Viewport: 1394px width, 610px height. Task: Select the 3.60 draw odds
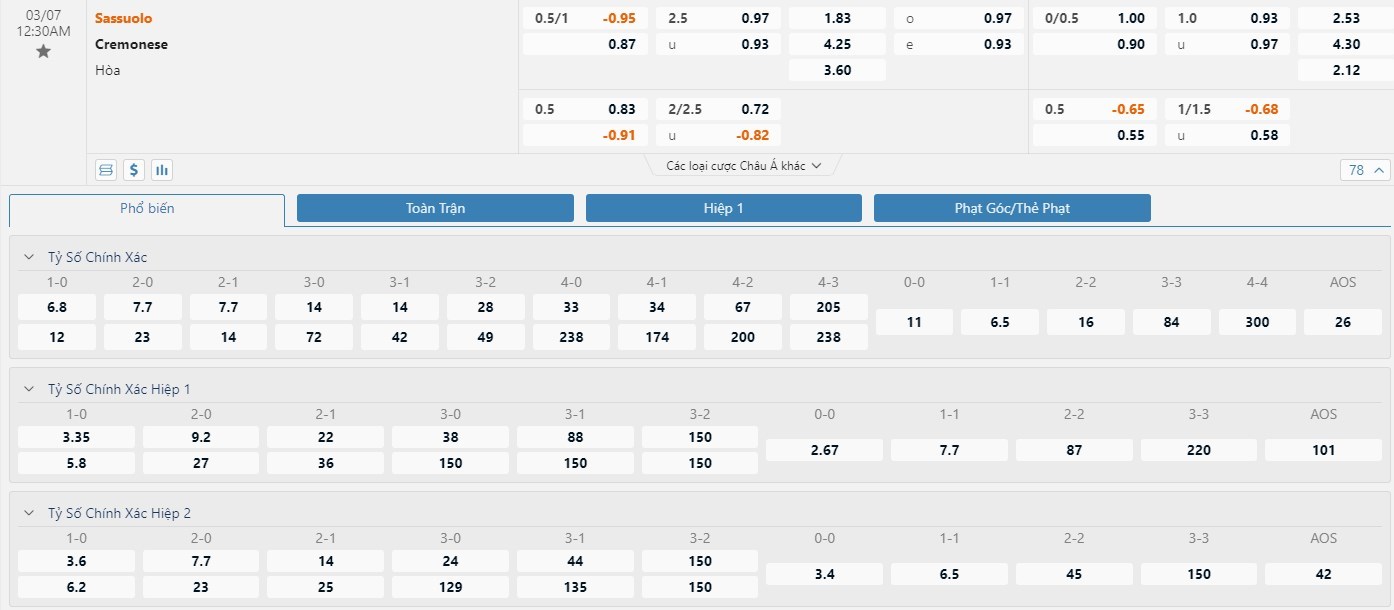tap(837, 70)
